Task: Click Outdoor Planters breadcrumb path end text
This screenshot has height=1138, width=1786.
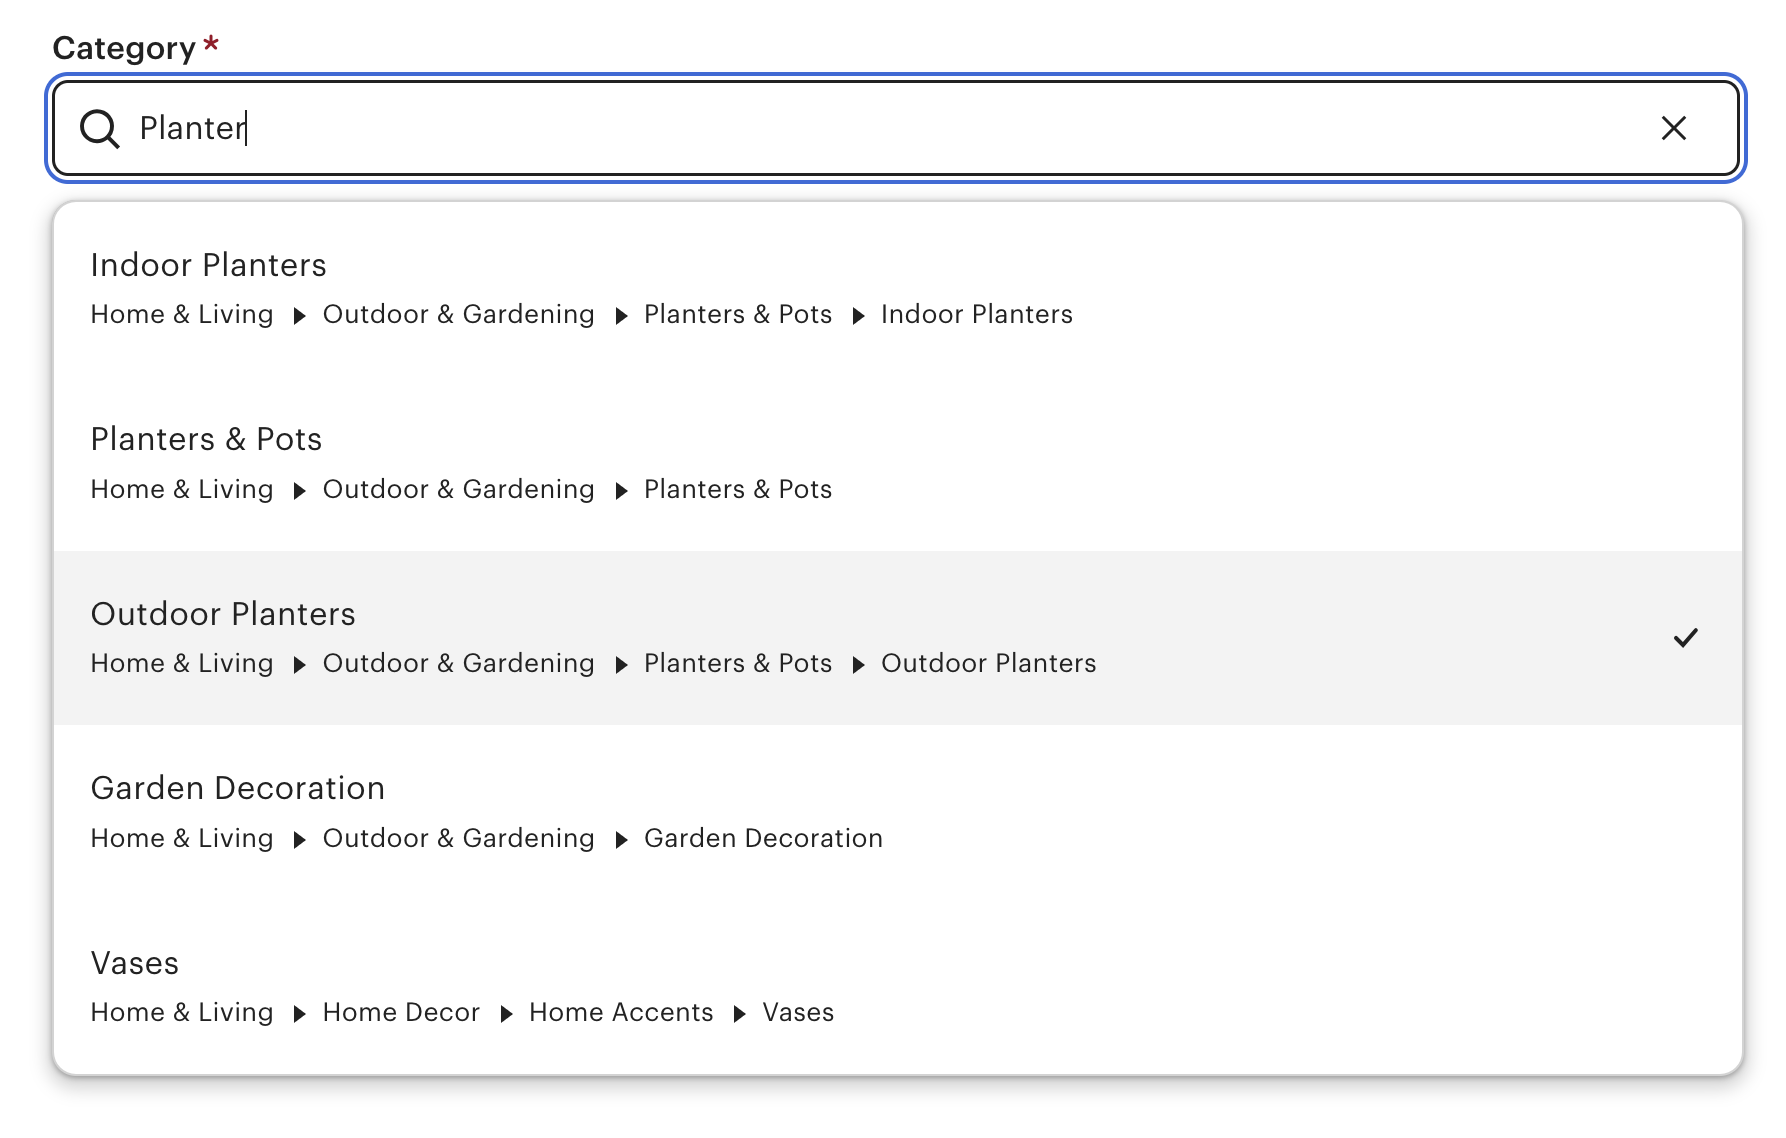Action: [x=989, y=663]
